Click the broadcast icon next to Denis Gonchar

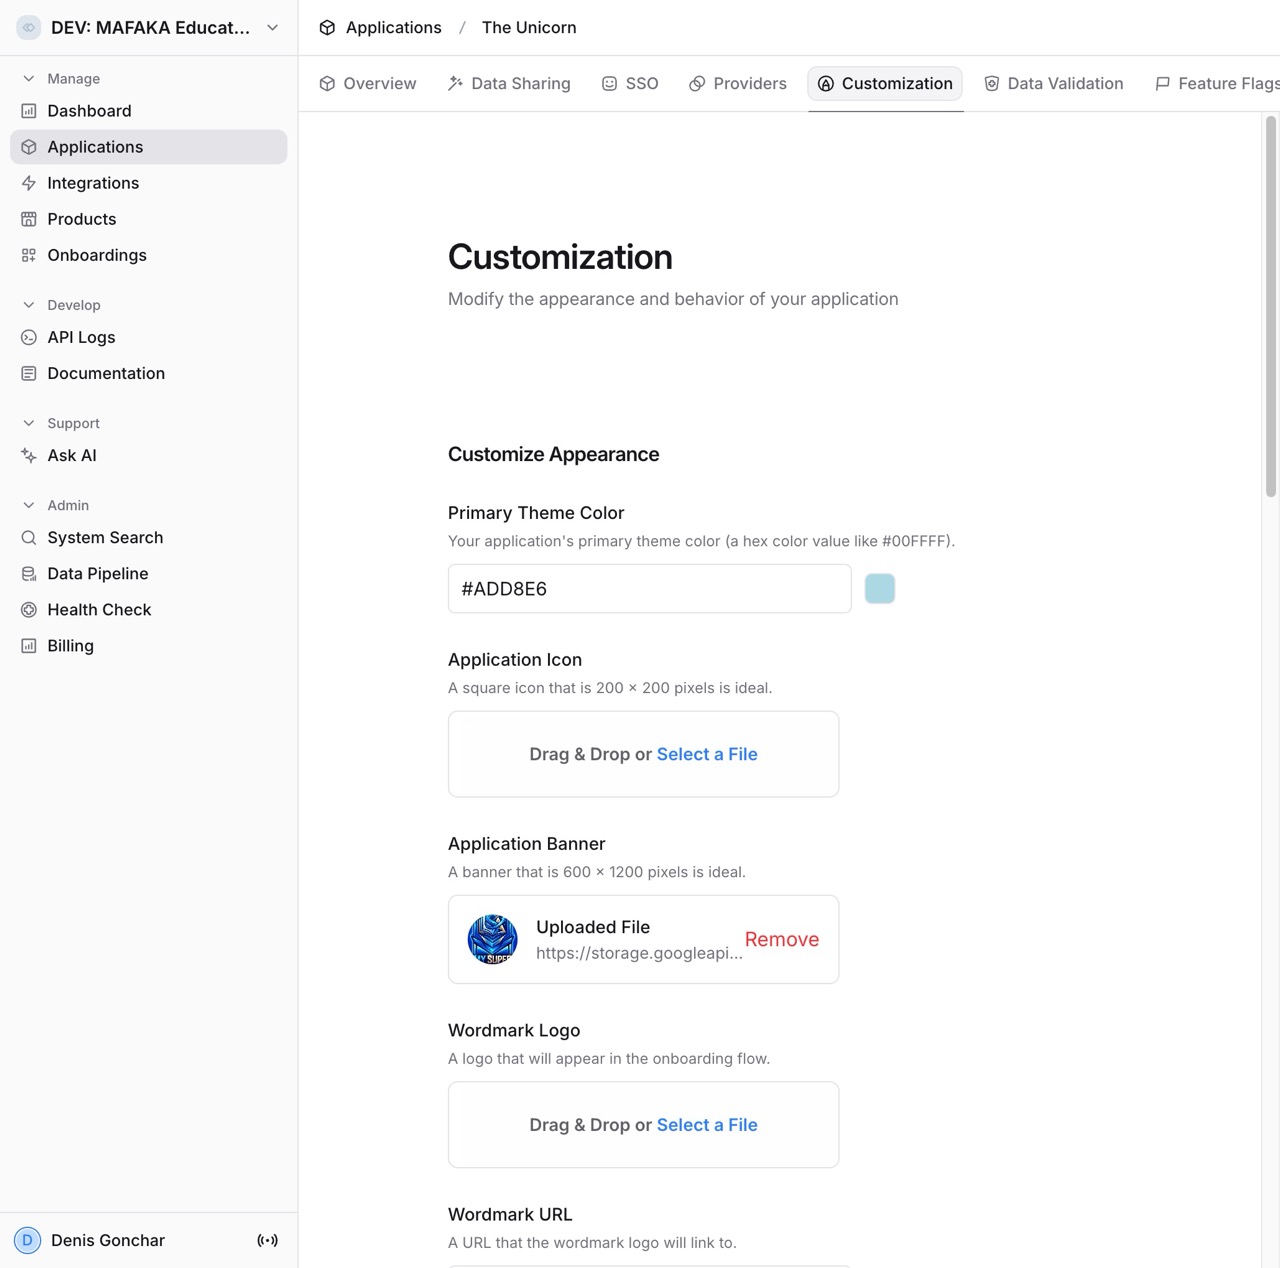pyautogui.click(x=268, y=1240)
